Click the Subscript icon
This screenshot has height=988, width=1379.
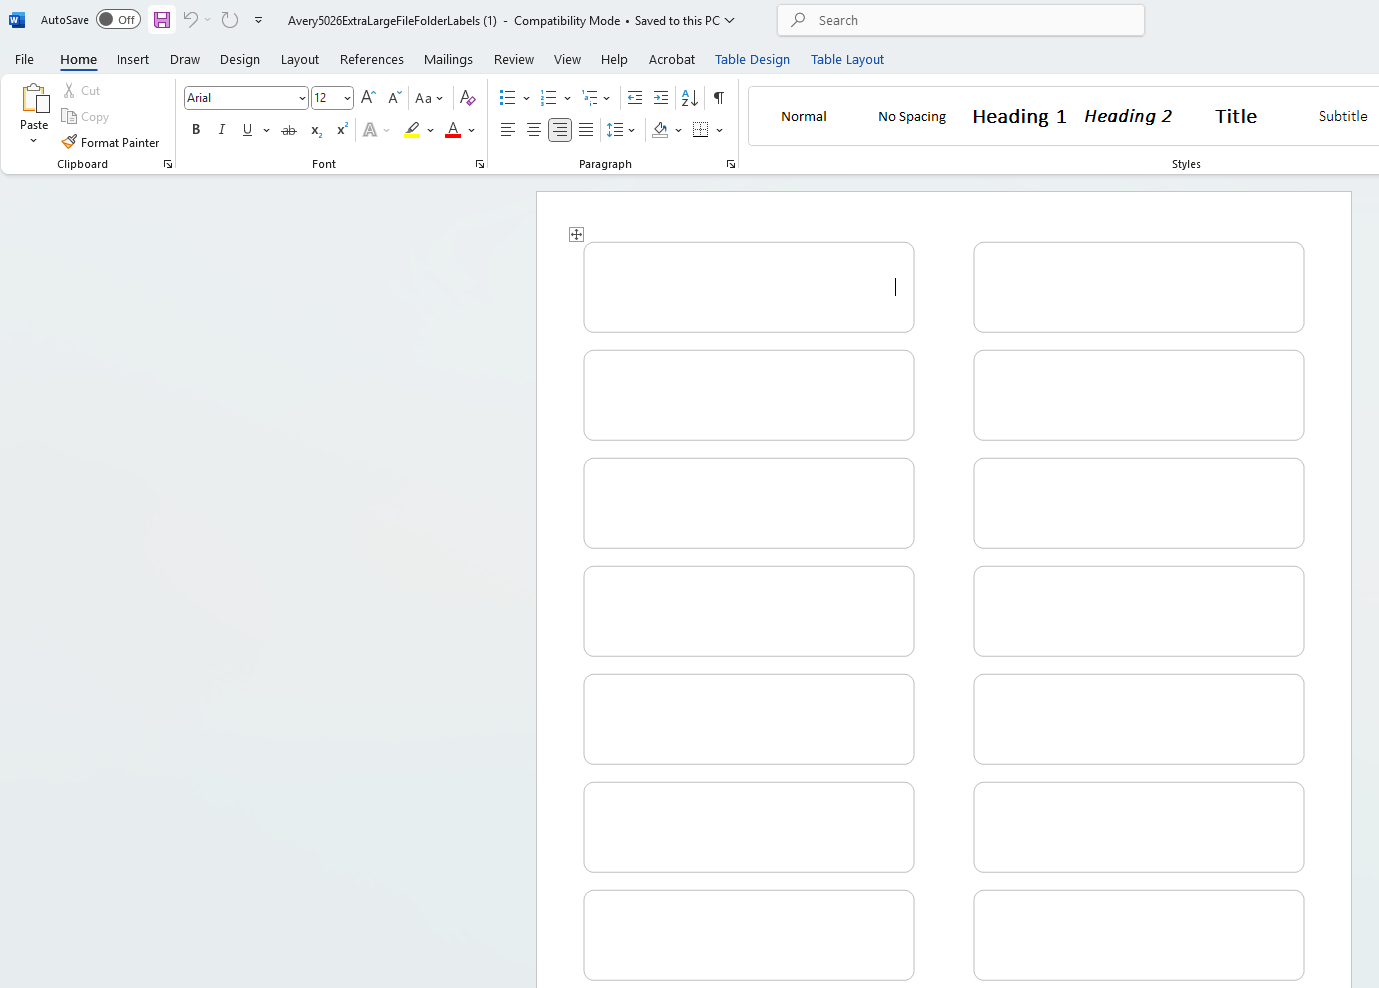[316, 130]
